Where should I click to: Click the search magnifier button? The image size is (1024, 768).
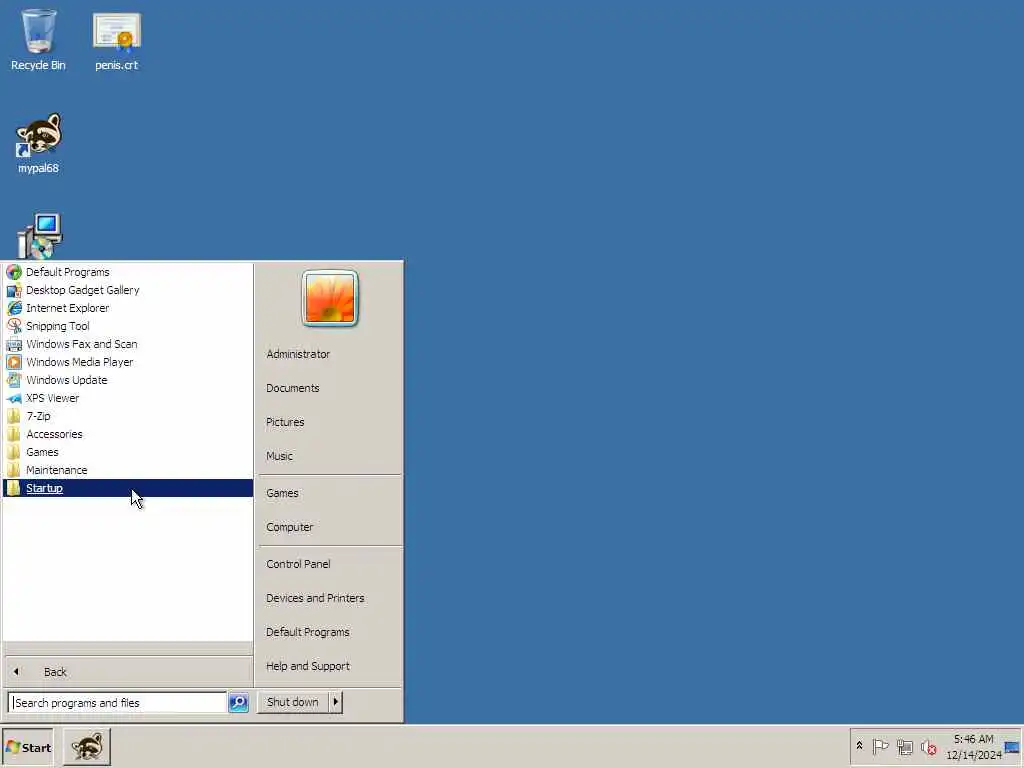coord(238,703)
